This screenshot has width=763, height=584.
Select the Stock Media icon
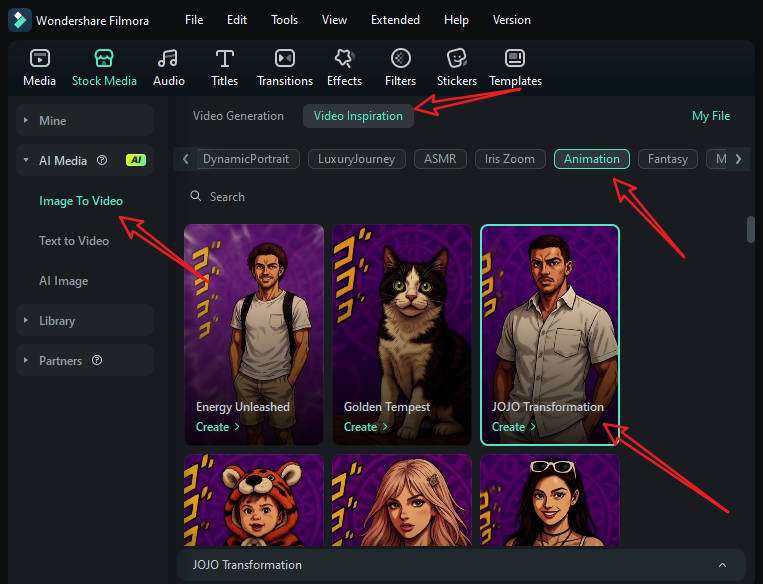click(104, 58)
